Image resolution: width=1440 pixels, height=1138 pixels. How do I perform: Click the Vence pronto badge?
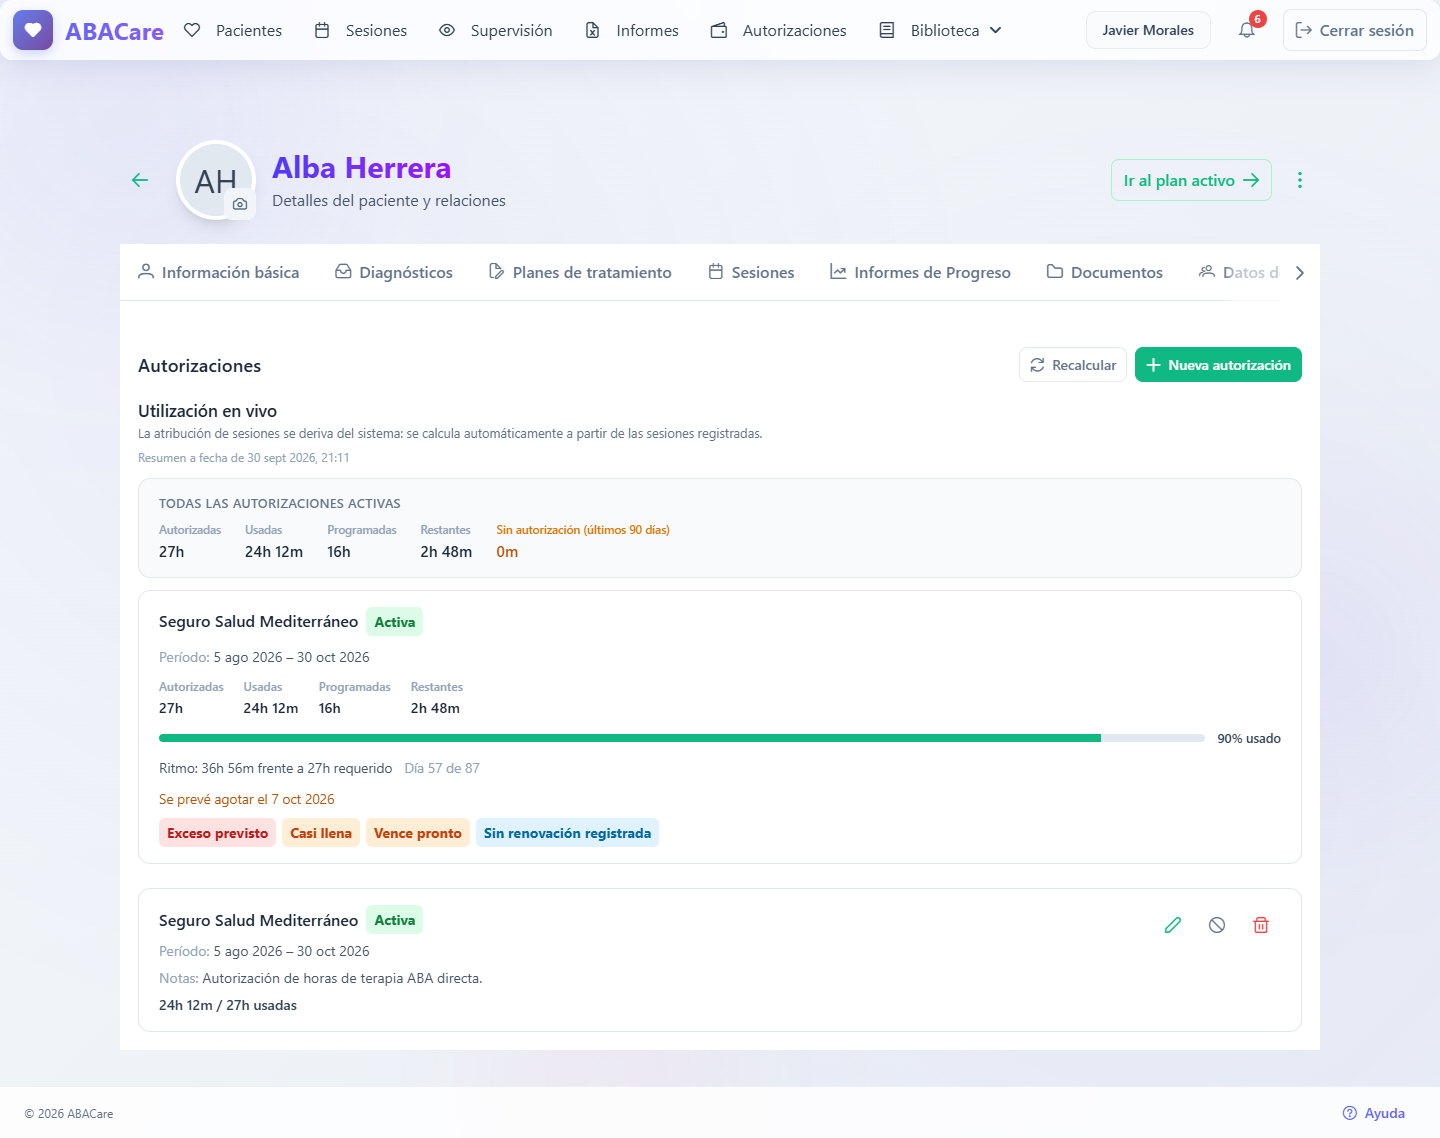click(418, 833)
